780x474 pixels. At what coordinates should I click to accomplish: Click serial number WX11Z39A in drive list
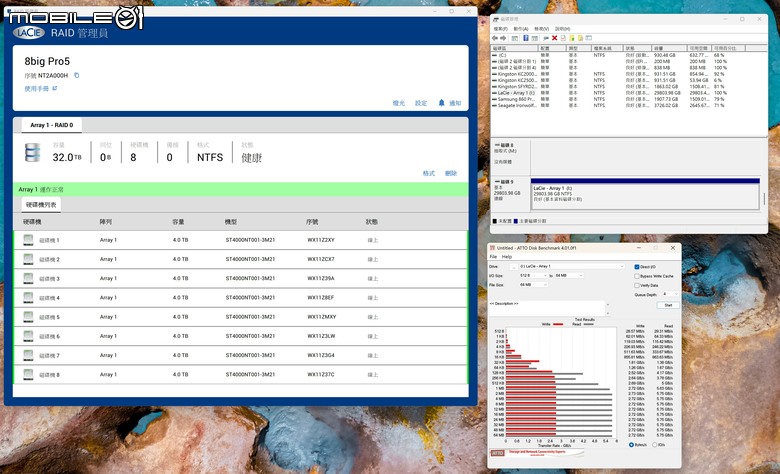click(321, 279)
